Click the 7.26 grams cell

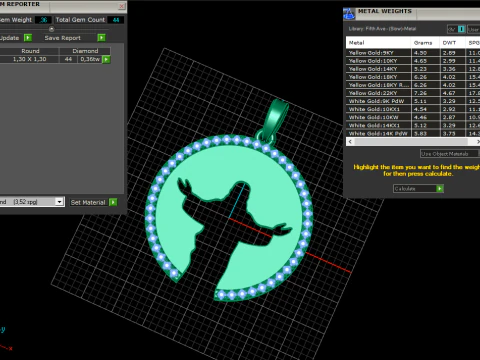tap(426, 93)
